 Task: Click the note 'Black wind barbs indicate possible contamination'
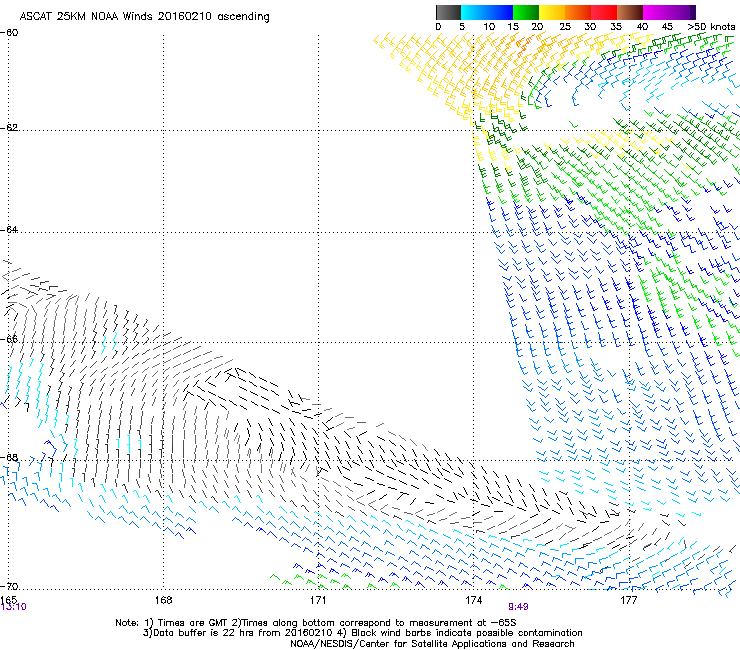click(x=467, y=633)
